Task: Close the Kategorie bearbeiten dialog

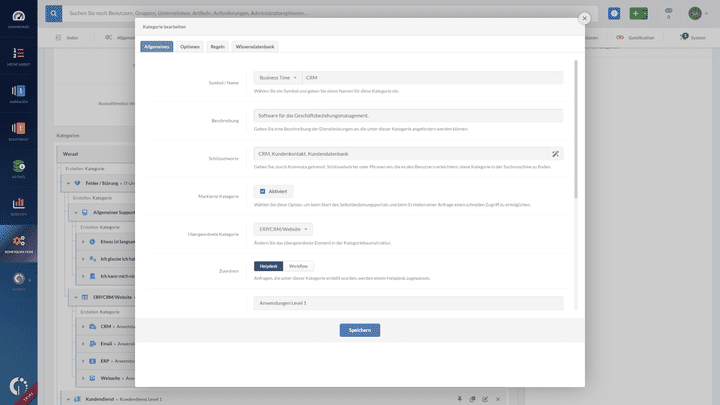Action: click(x=585, y=17)
